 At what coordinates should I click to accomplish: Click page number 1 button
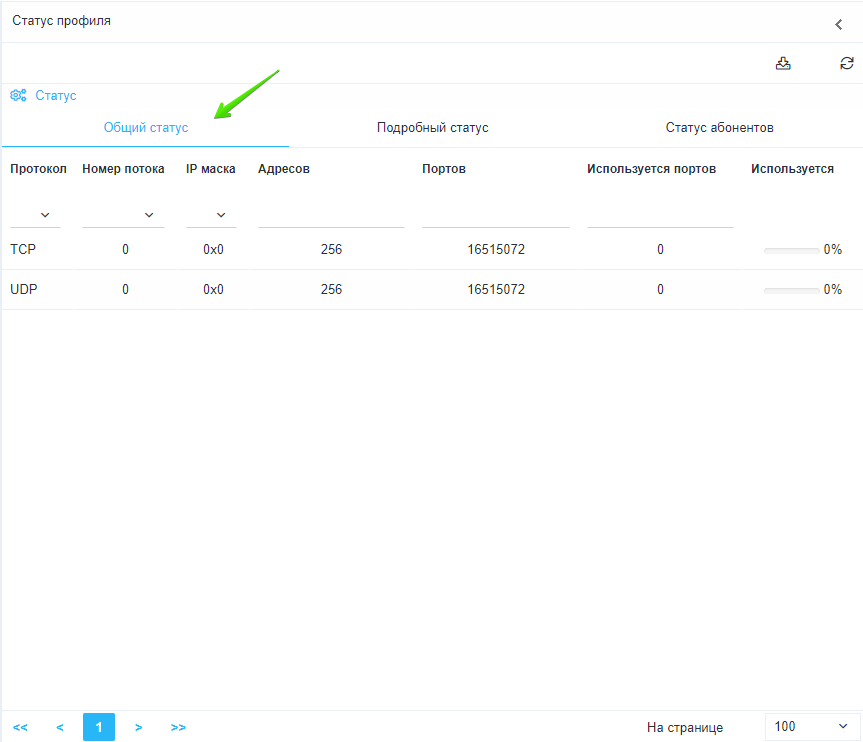tap(99, 727)
